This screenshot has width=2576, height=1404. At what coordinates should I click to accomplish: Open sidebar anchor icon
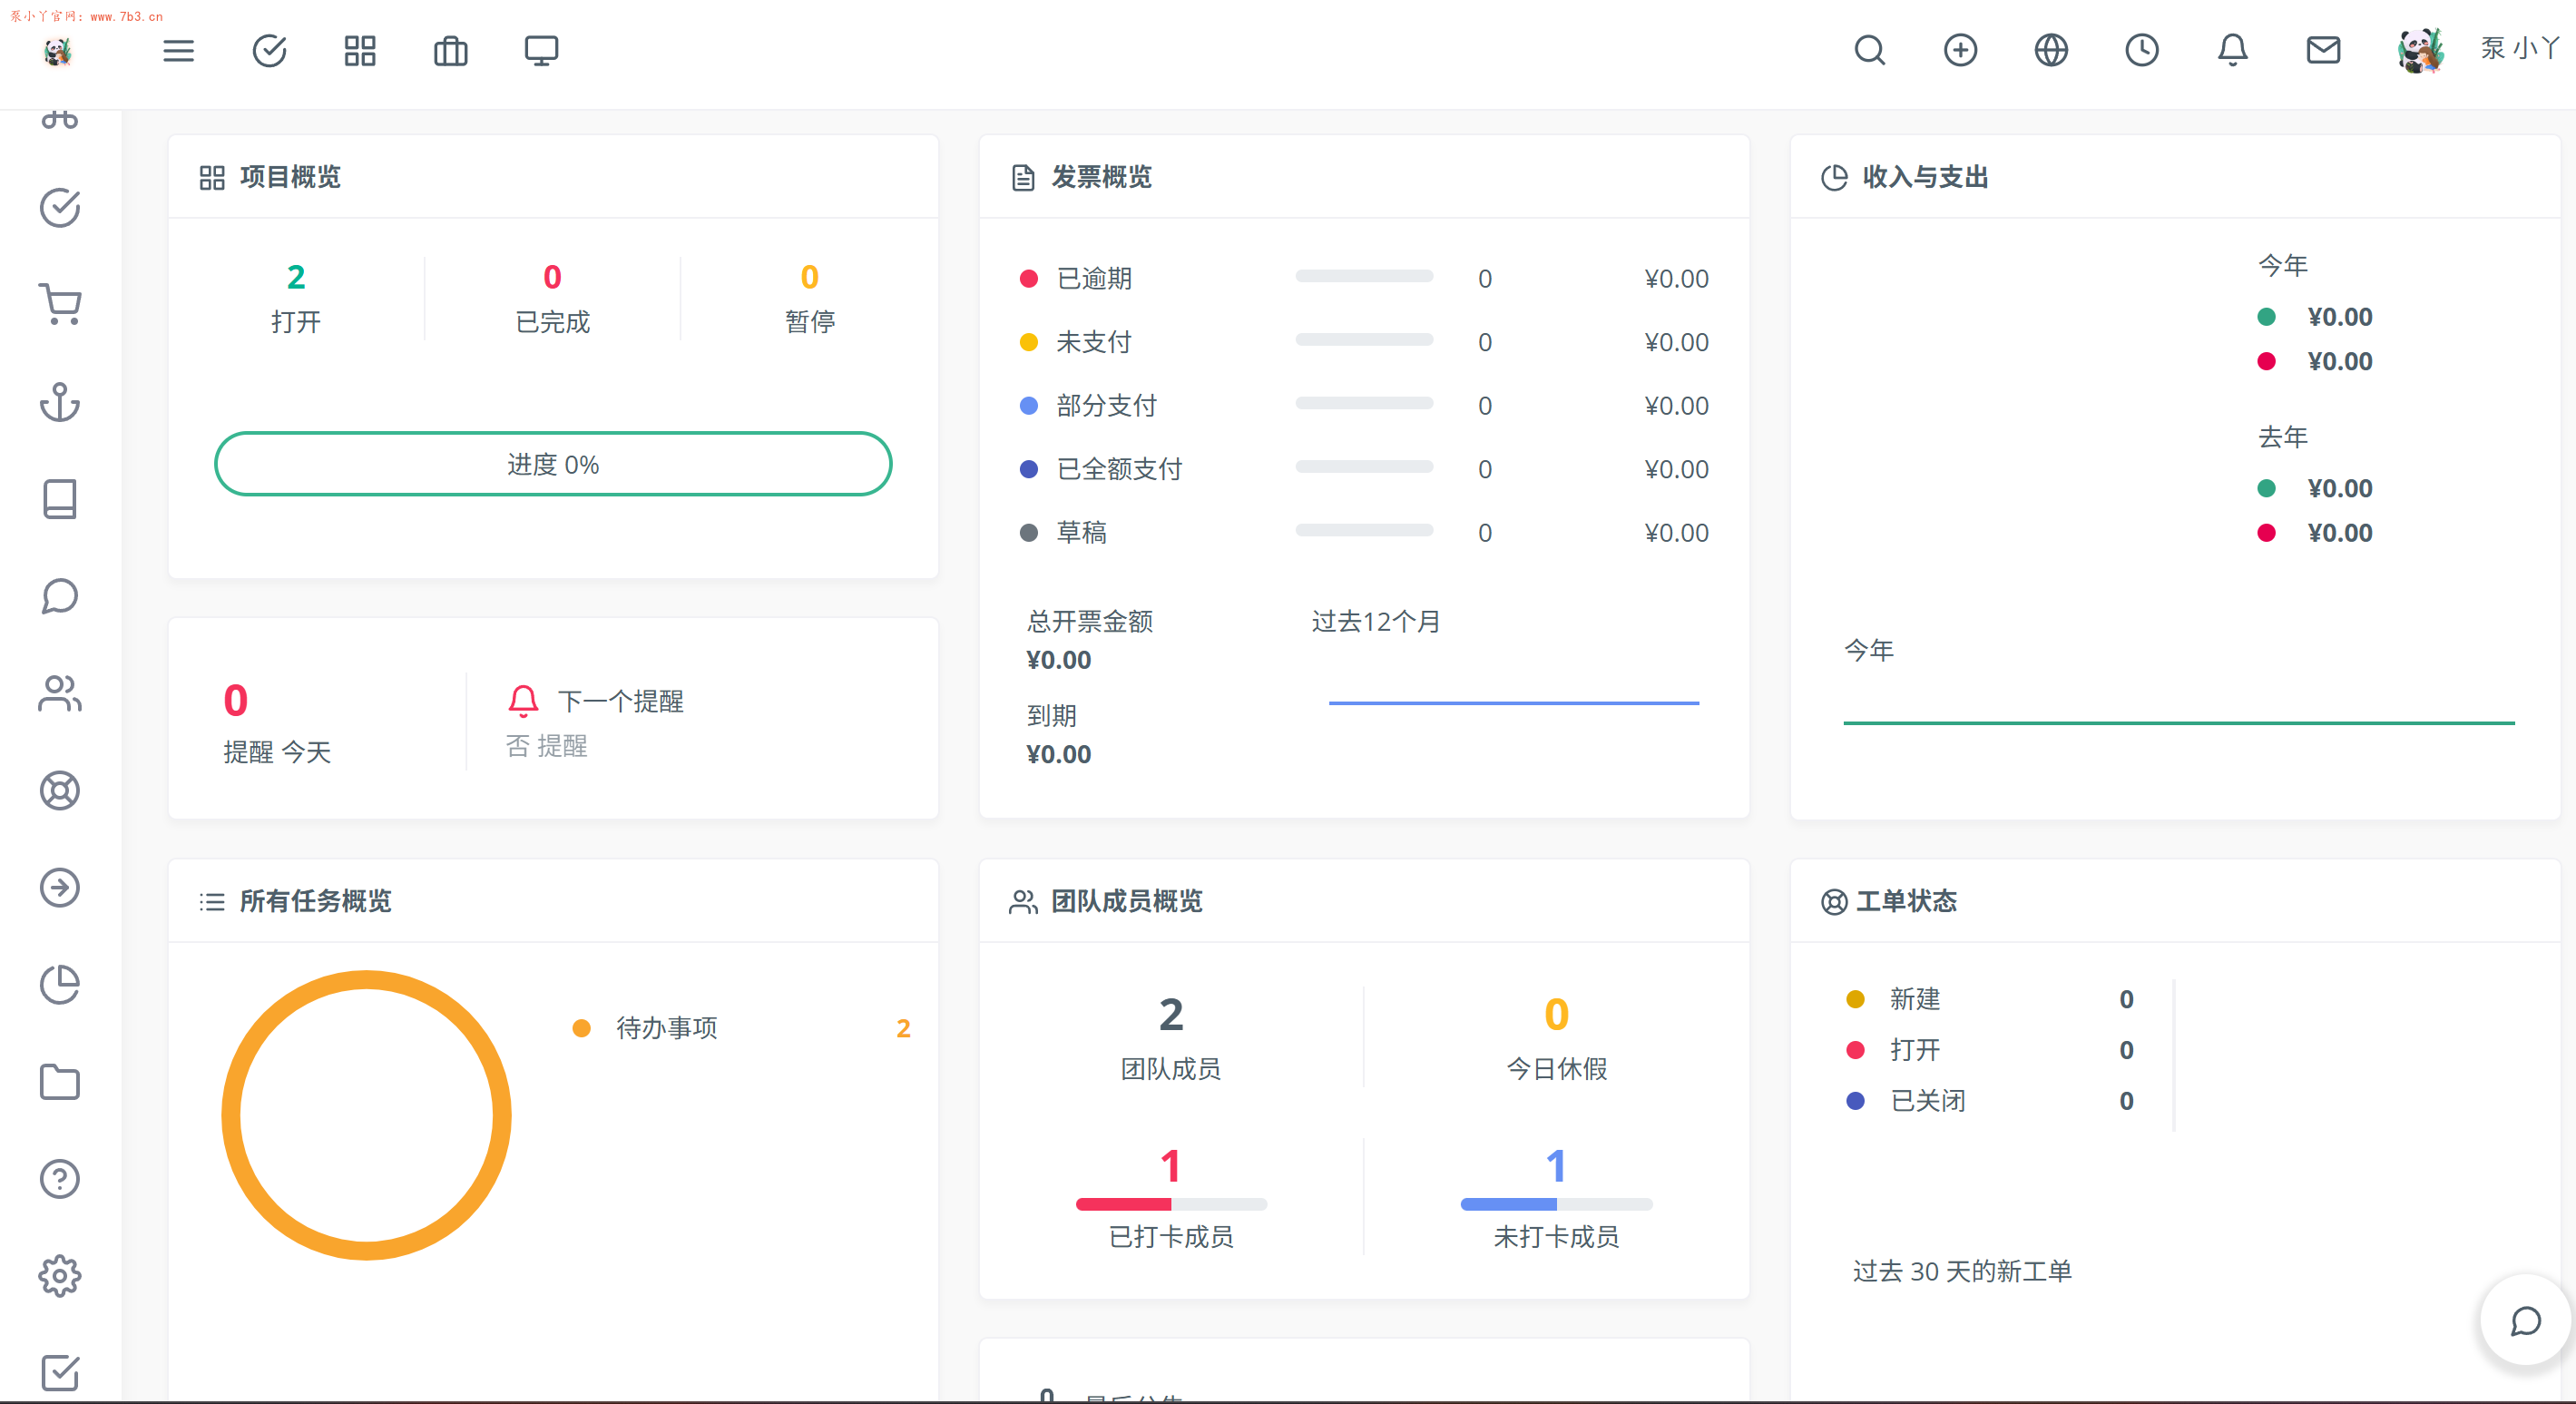[60, 401]
